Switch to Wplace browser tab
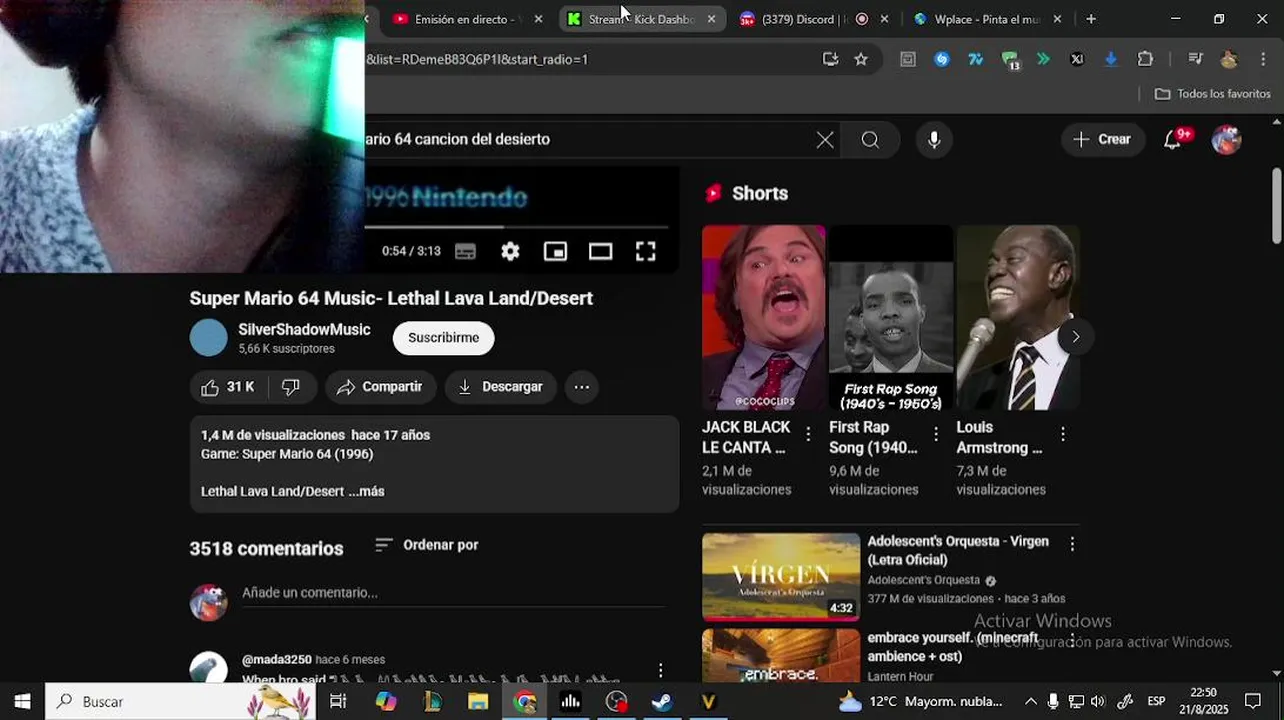 tap(988, 19)
